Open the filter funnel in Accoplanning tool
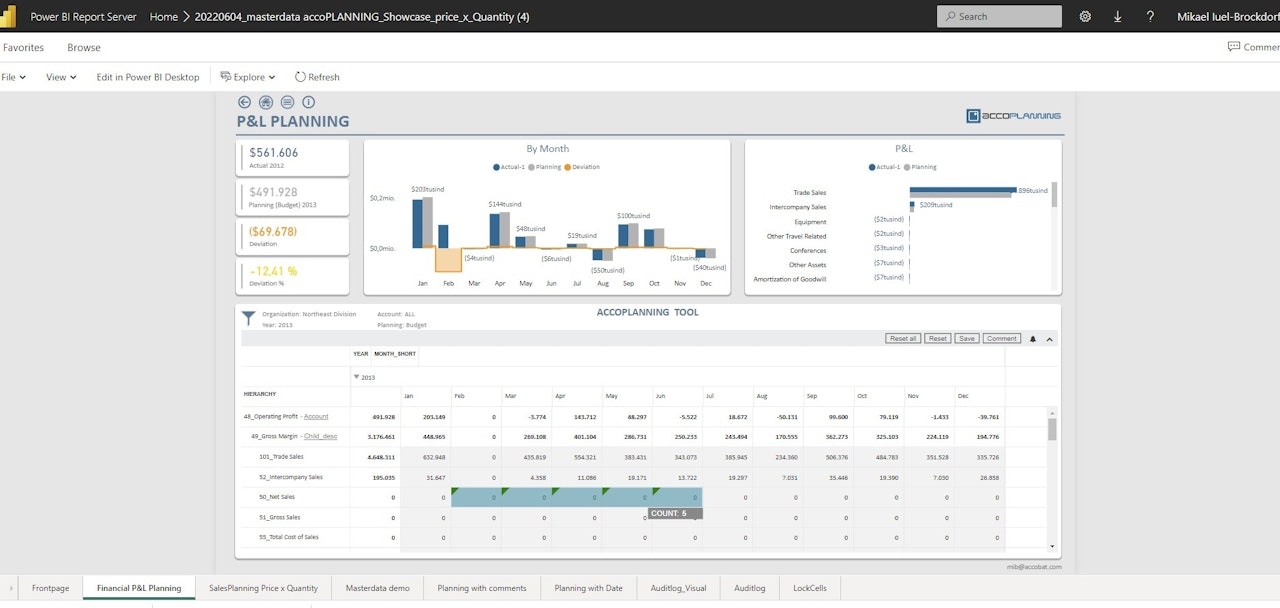This screenshot has width=1280, height=608. (249, 318)
